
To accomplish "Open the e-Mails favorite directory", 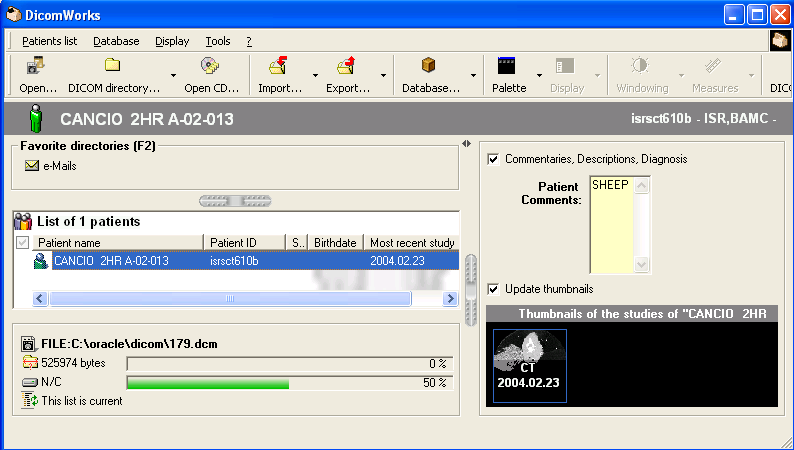I will [60, 166].
